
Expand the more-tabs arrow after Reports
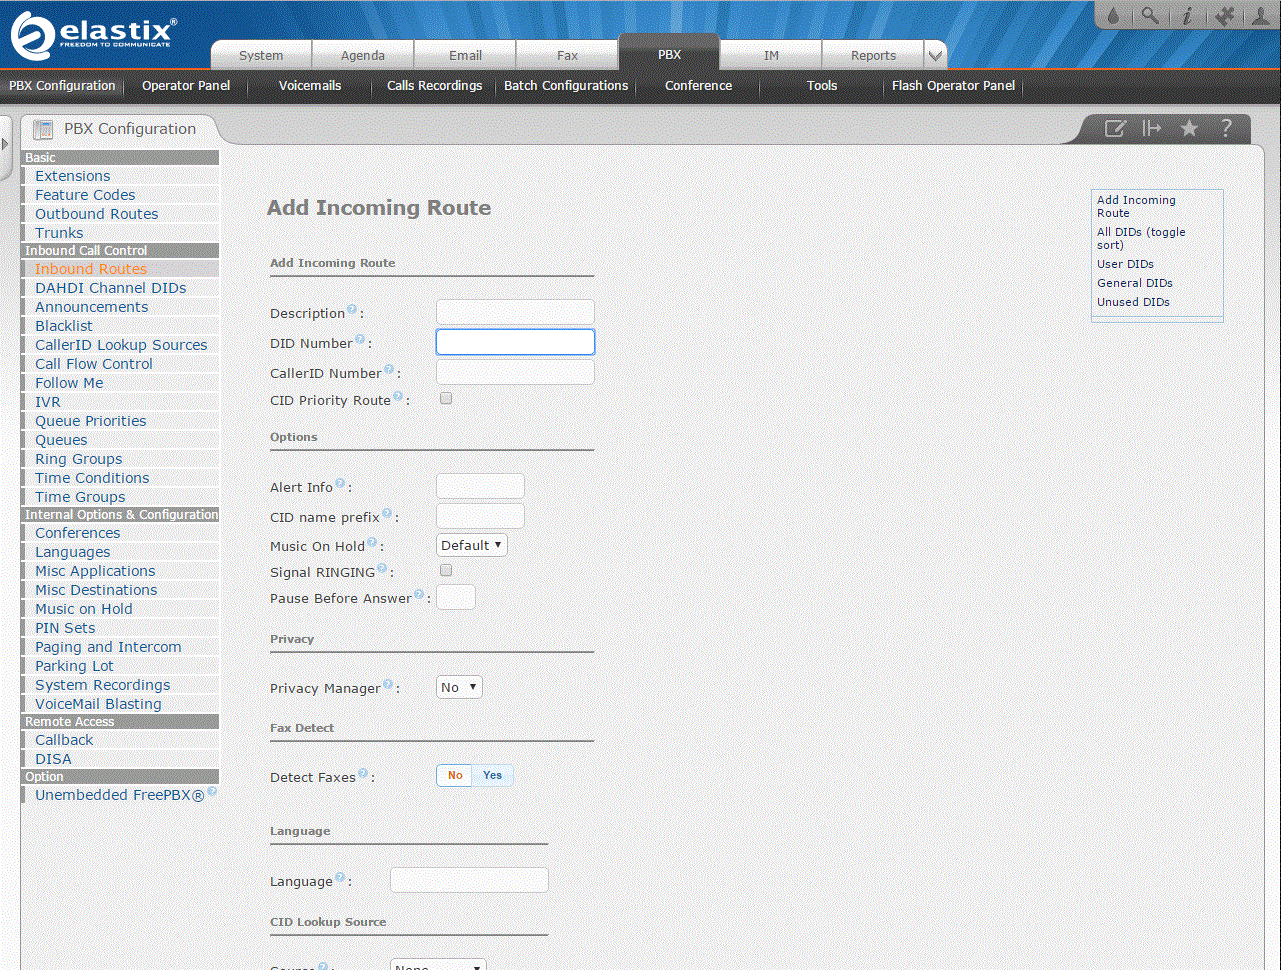pyautogui.click(x=936, y=56)
